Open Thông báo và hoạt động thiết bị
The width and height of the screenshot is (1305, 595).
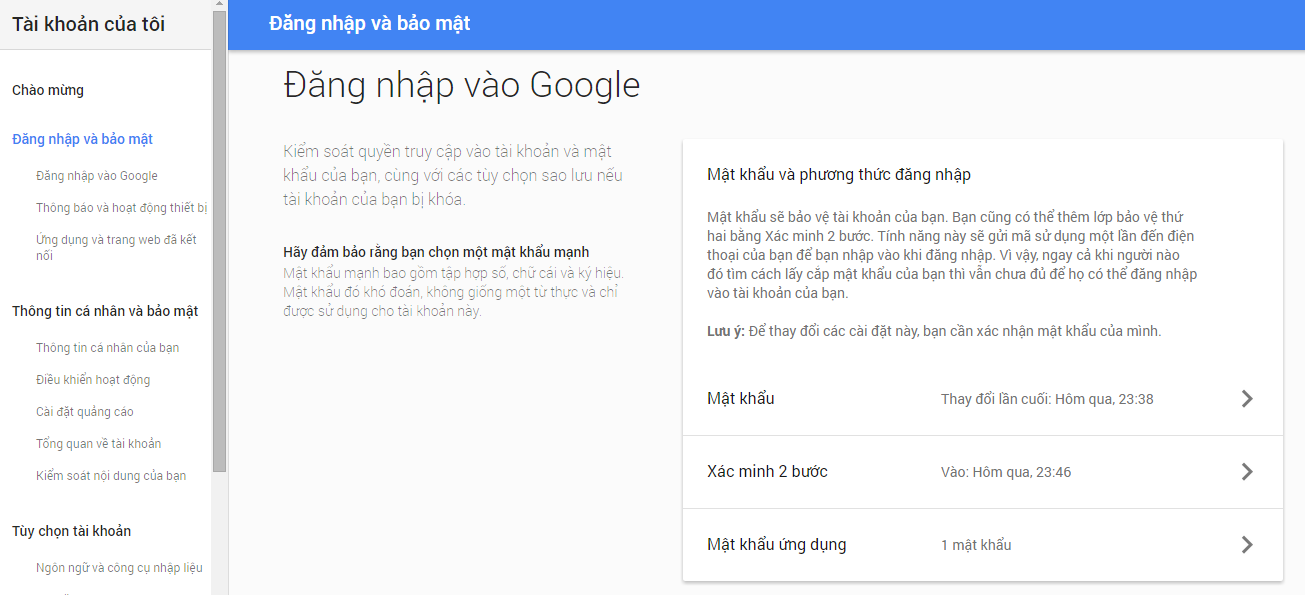point(121,208)
